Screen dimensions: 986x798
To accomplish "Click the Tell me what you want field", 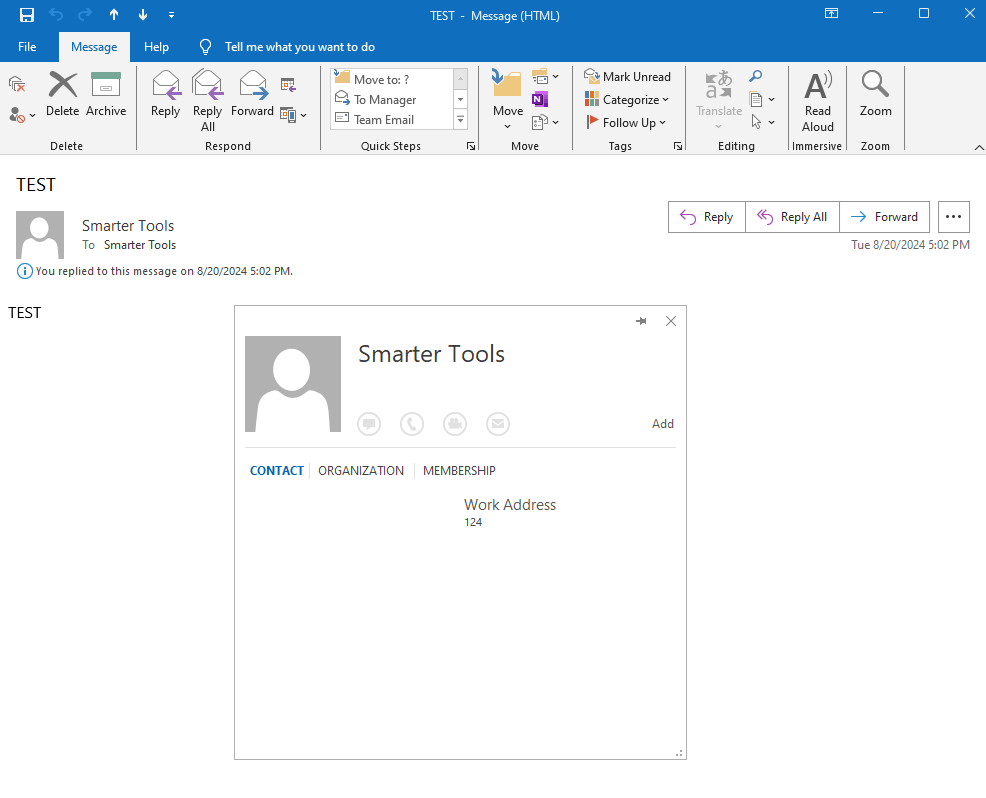I will [299, 47].
